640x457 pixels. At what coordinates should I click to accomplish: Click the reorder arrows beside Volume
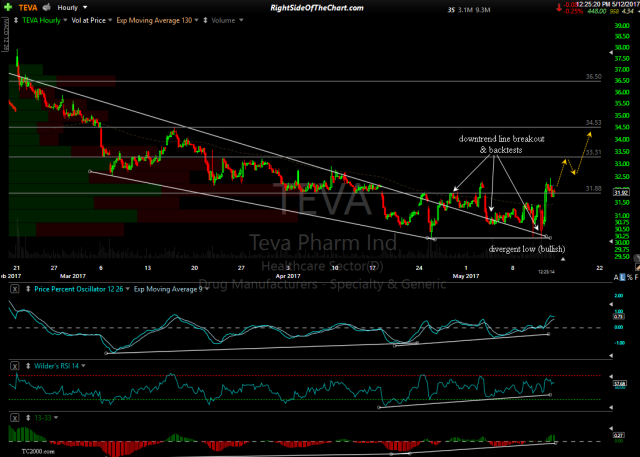coord(205,20)
